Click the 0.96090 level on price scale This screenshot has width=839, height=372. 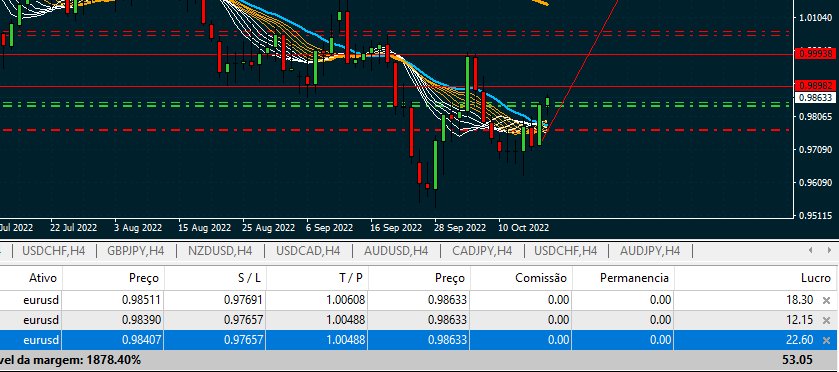coord(816,183)
